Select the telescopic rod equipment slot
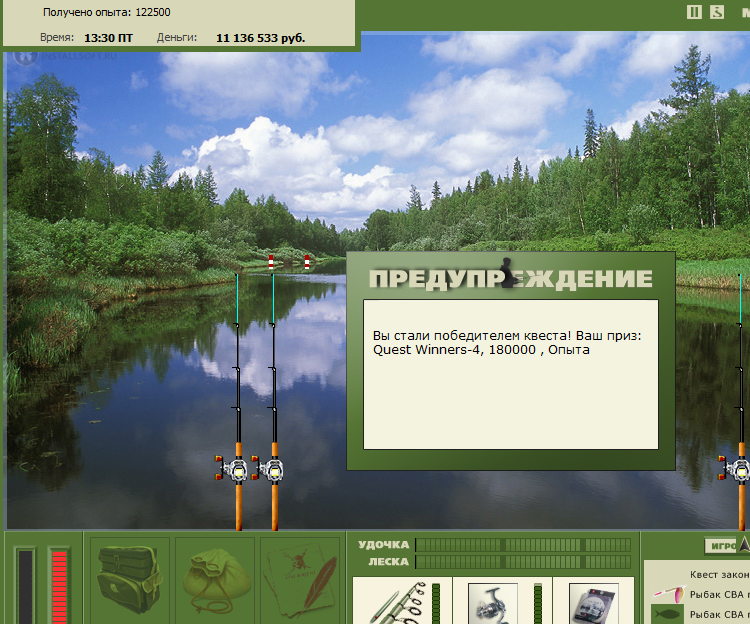Screen dimensions: 750x624 coord(402,601)
